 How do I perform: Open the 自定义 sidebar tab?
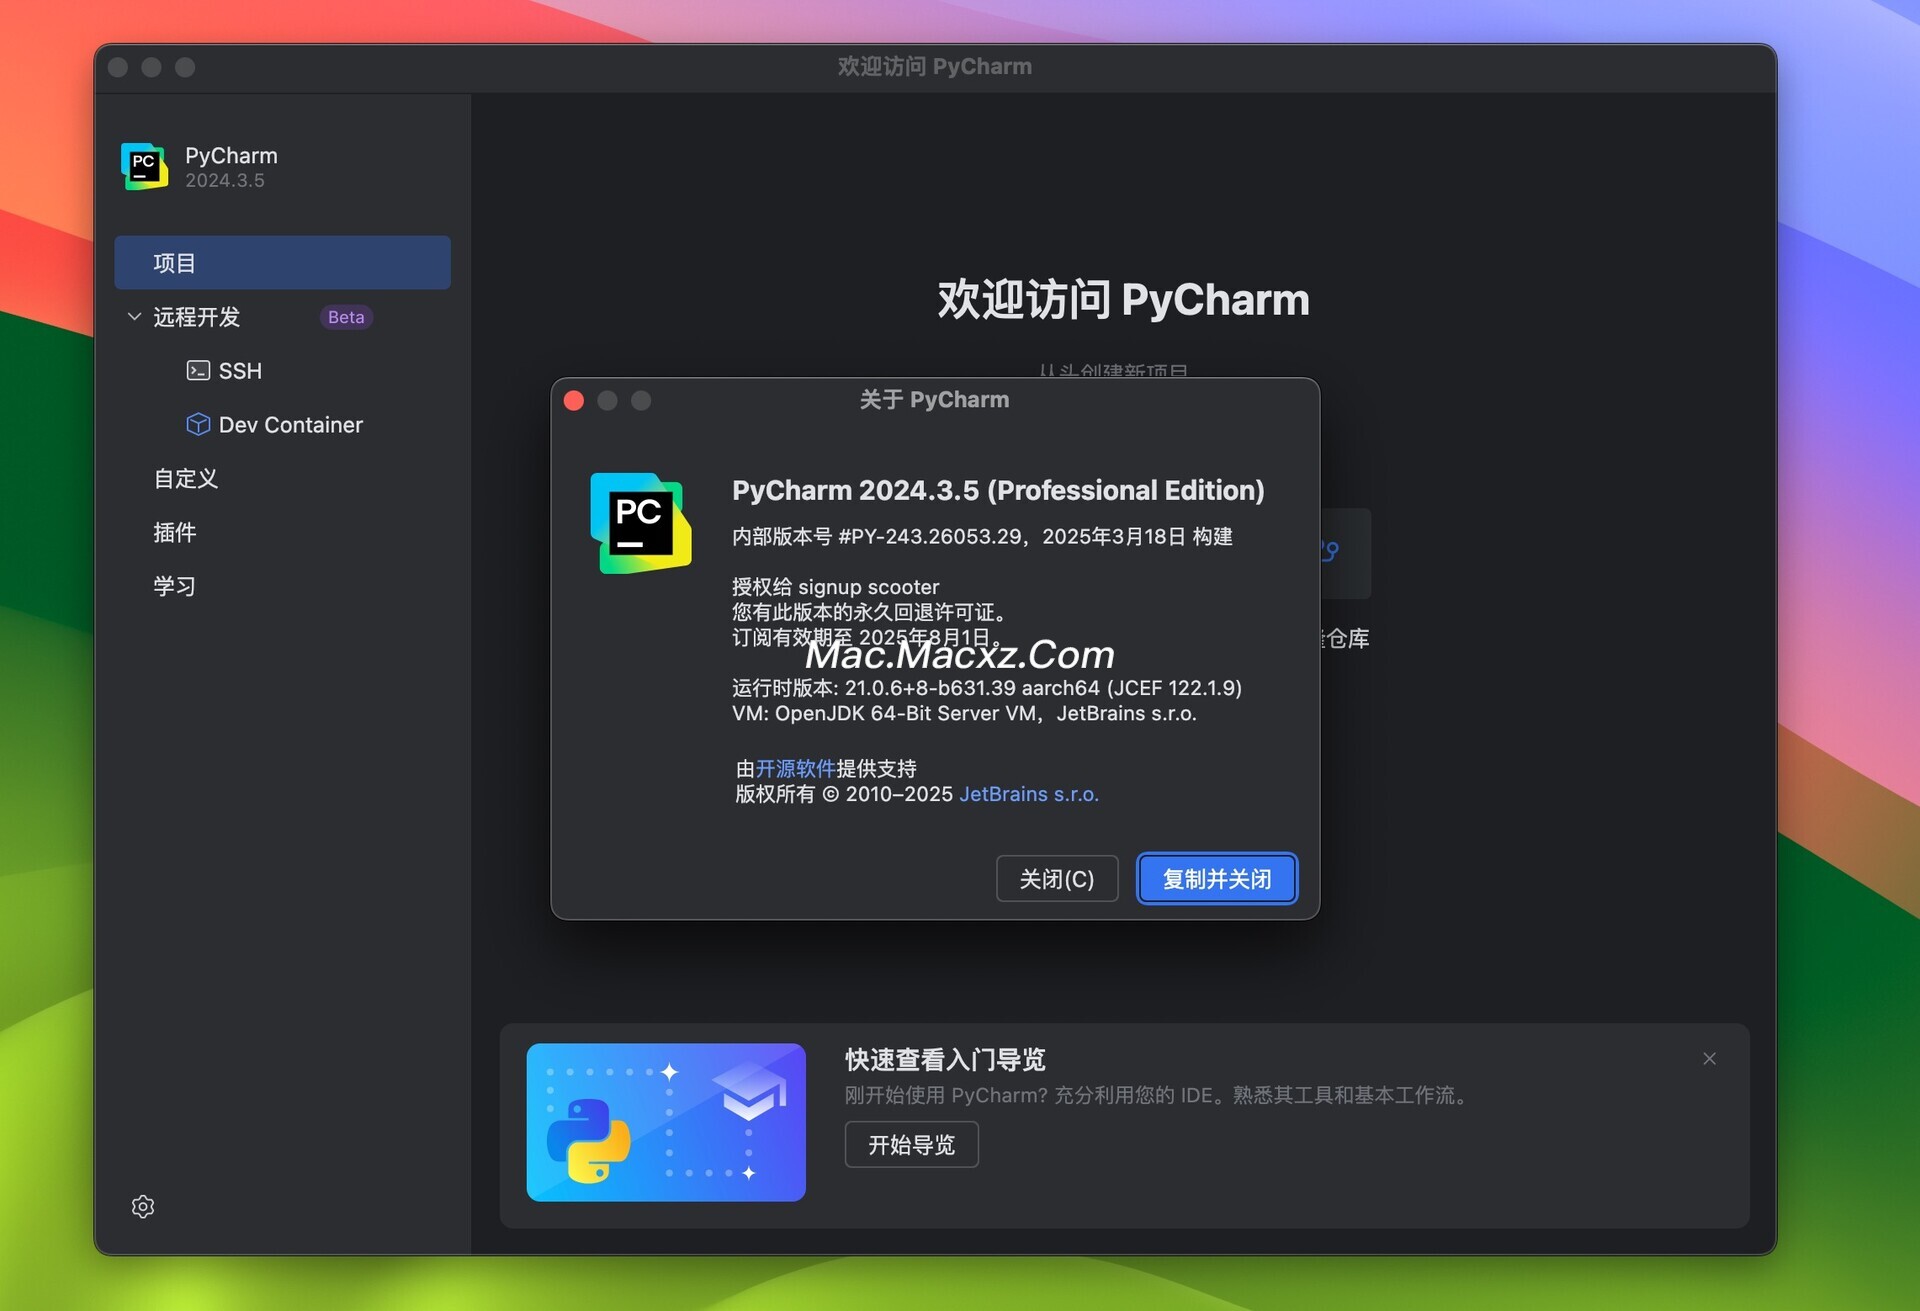(185, 479)
